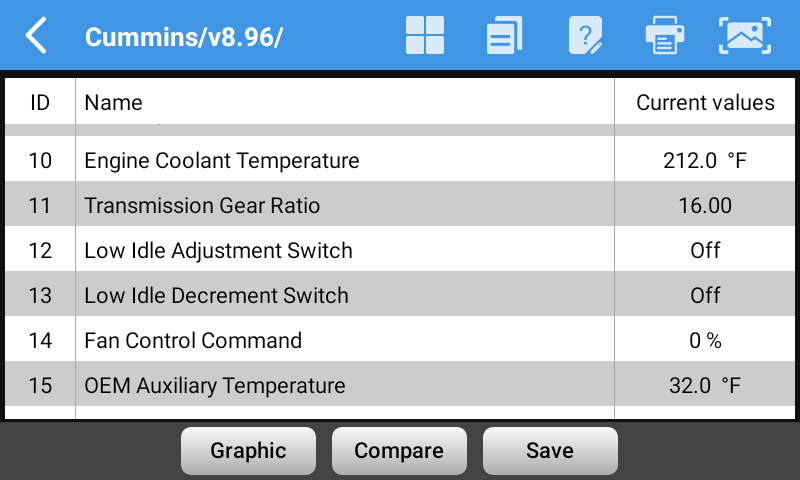Select the OEM Auxiliary Temperature row
The width and height of the screenshot is (800, 480).
[214, 385]
